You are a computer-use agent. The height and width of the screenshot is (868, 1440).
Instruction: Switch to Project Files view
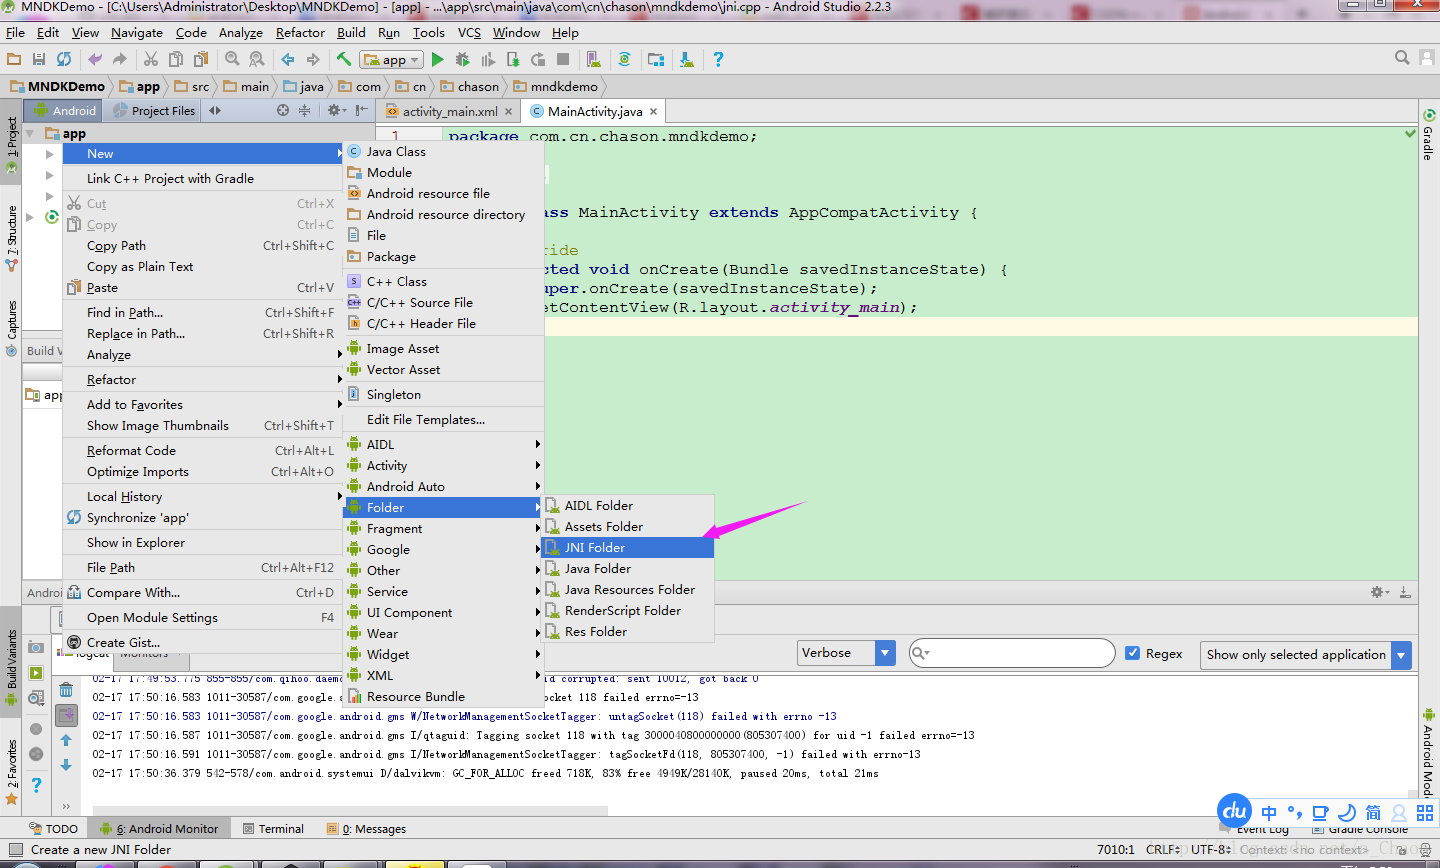pos(154,110)
